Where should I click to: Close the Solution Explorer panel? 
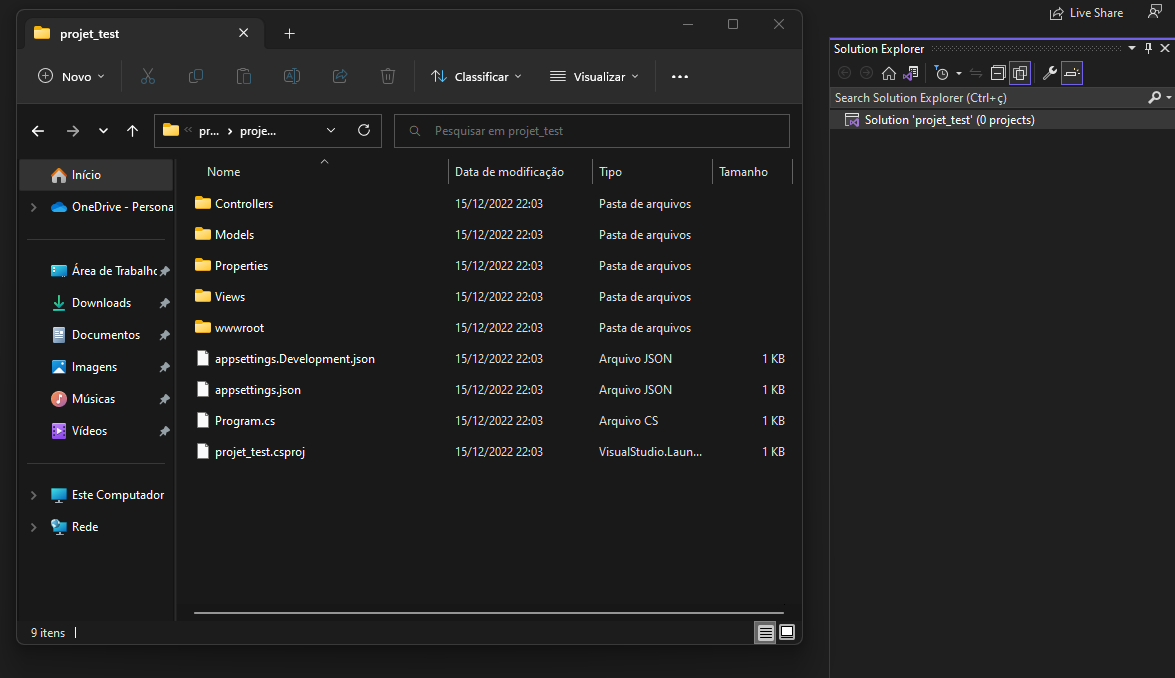pos(1165,49)
